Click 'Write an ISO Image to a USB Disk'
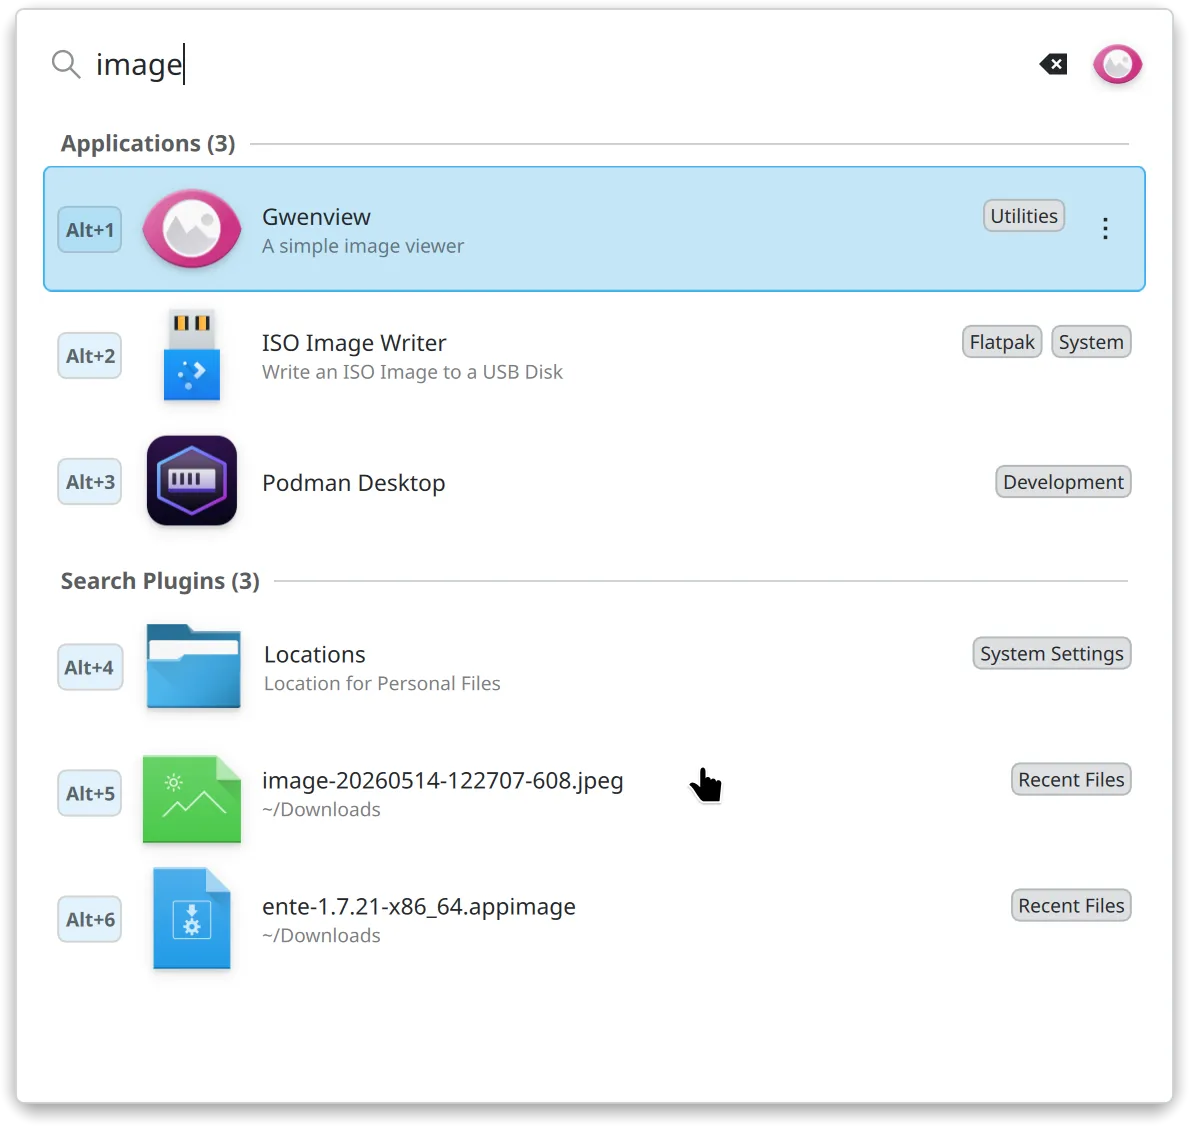Image resolution: width=1189 pixels, height=1126 pixels. point(412,372)
